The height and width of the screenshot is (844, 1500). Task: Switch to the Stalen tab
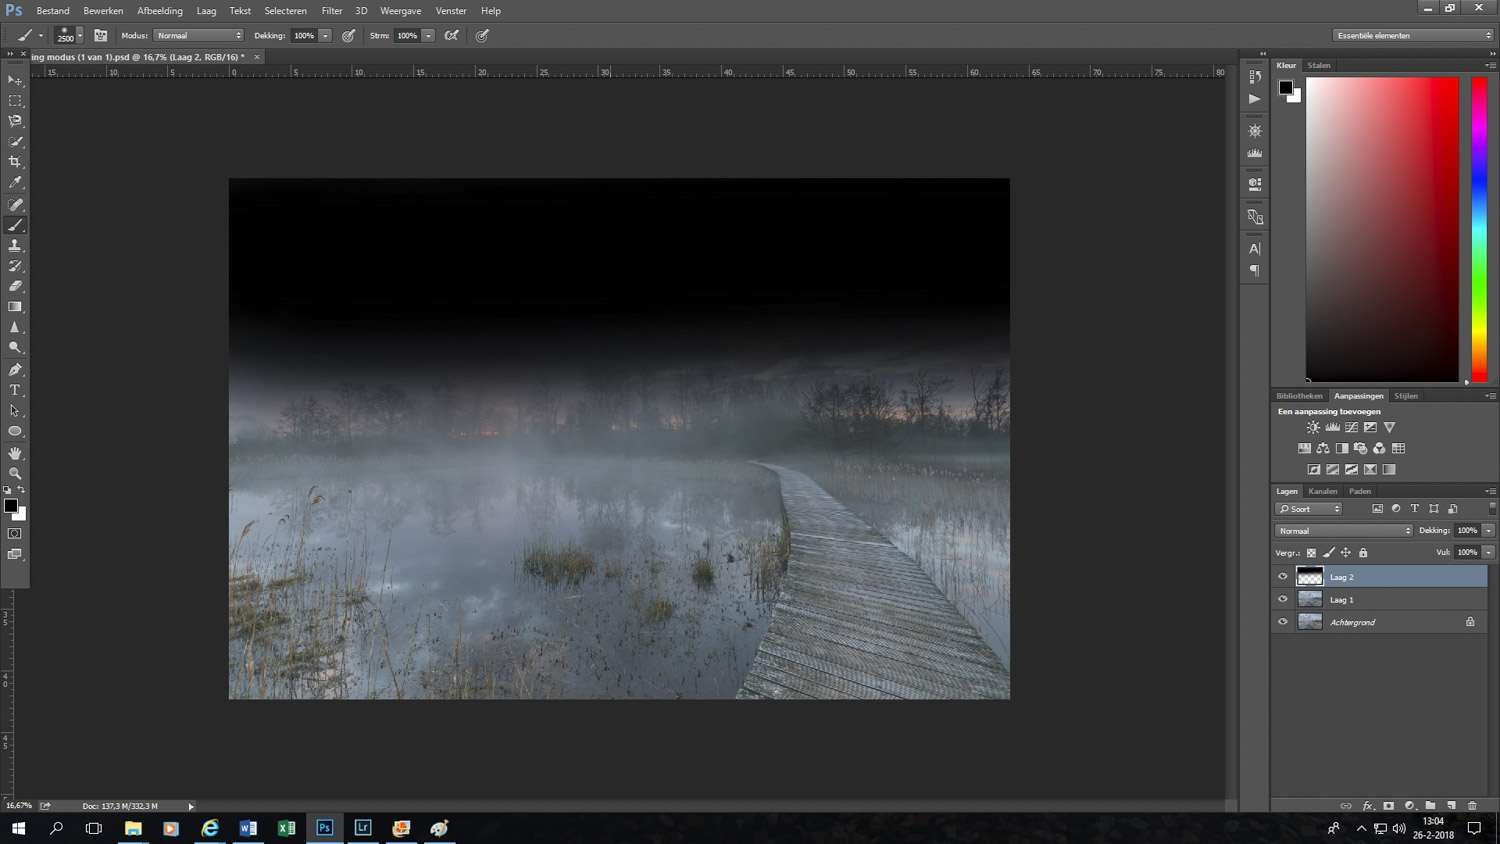click(x=1319, y=65)
